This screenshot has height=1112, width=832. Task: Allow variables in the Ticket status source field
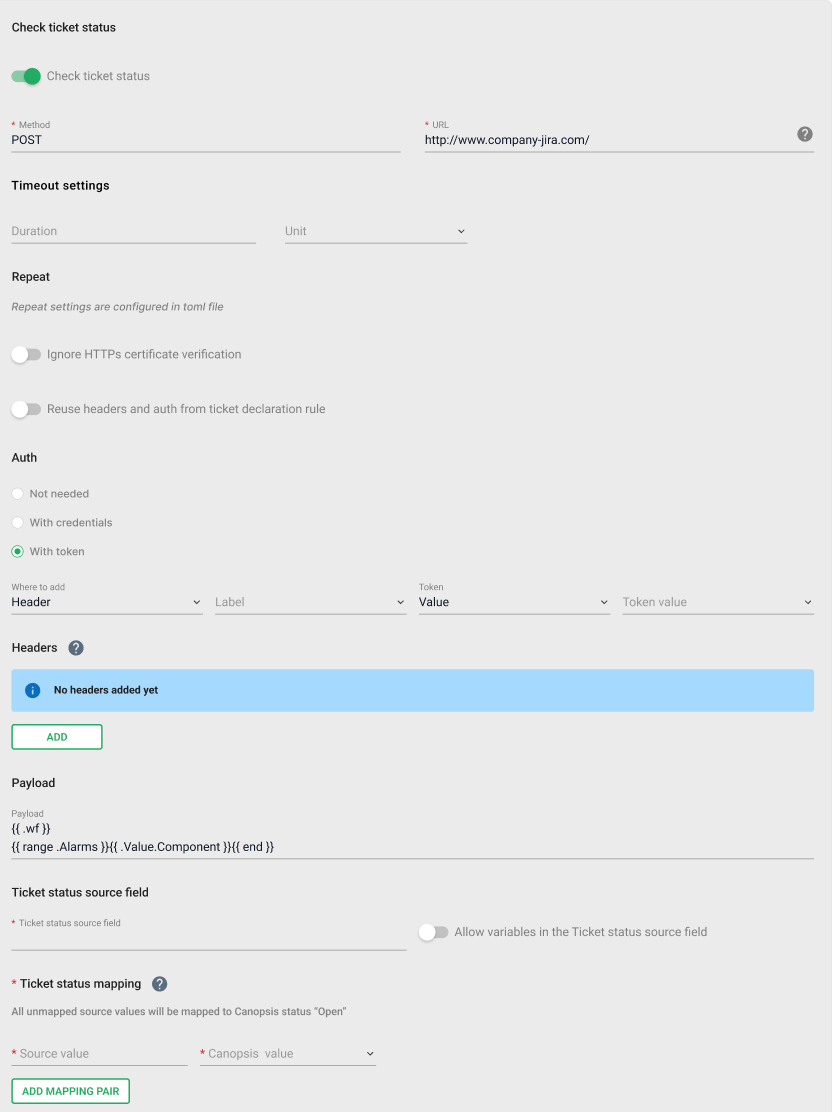[434, 932]
